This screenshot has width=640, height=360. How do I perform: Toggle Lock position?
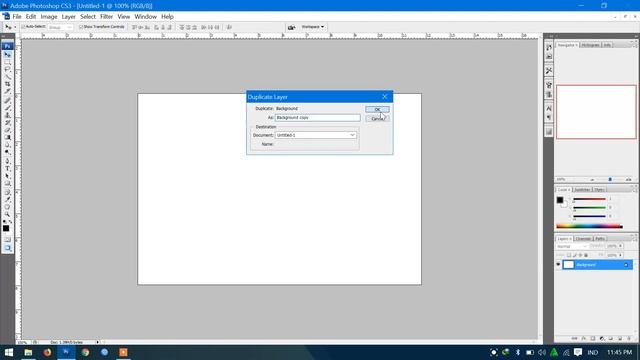coord(580,255)
